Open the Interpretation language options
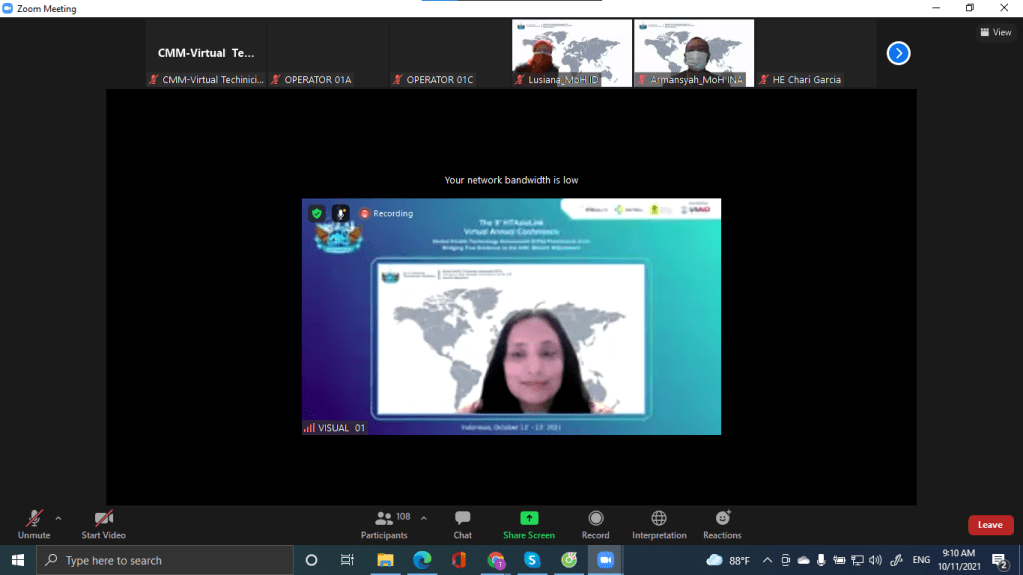 [x=658, y=524]
